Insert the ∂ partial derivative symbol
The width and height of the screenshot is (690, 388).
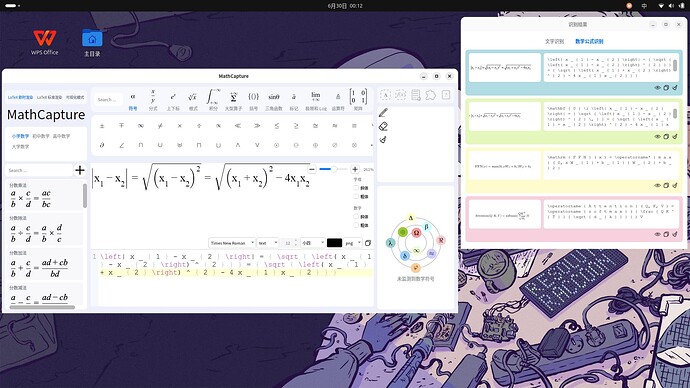pos(102,145)
